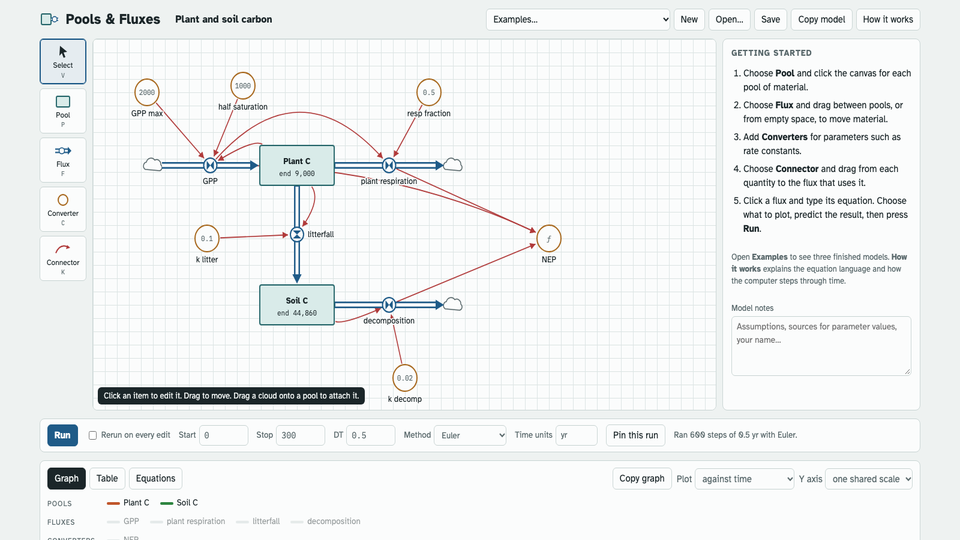Viewport: 960px width, 540px height.
Task: Show the GPP flux series
Action: pyautogui.click(x=123, y=522)
